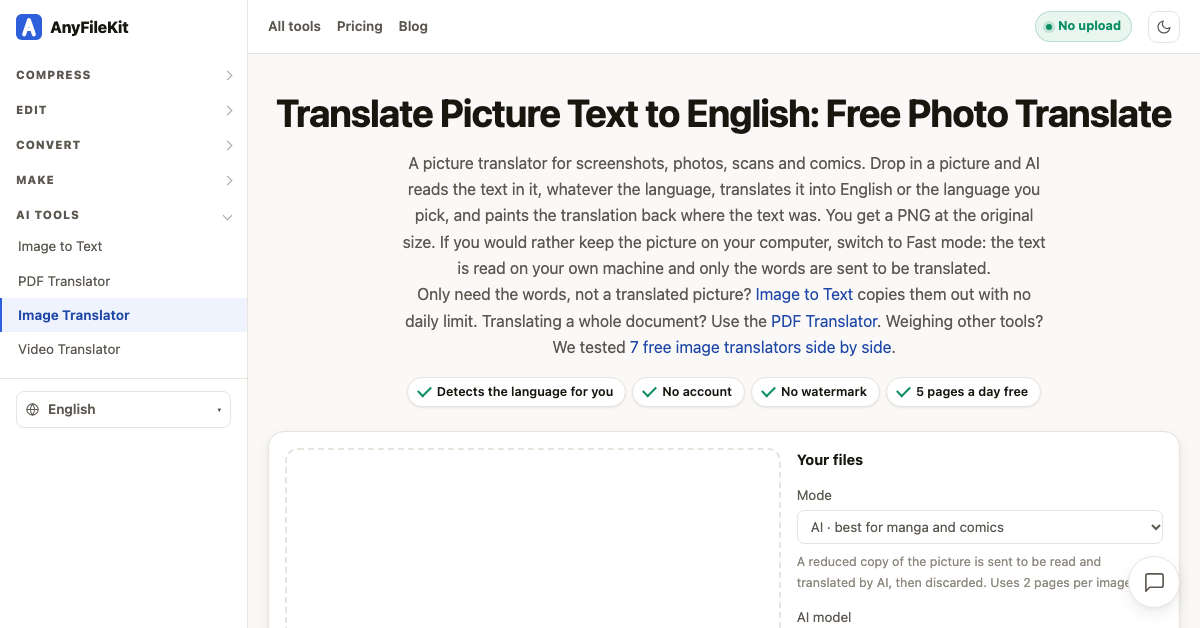The width and height of the screenshot is (1200, 628).
Task: Expand the EDIT section
Action: tap(124, 110)
